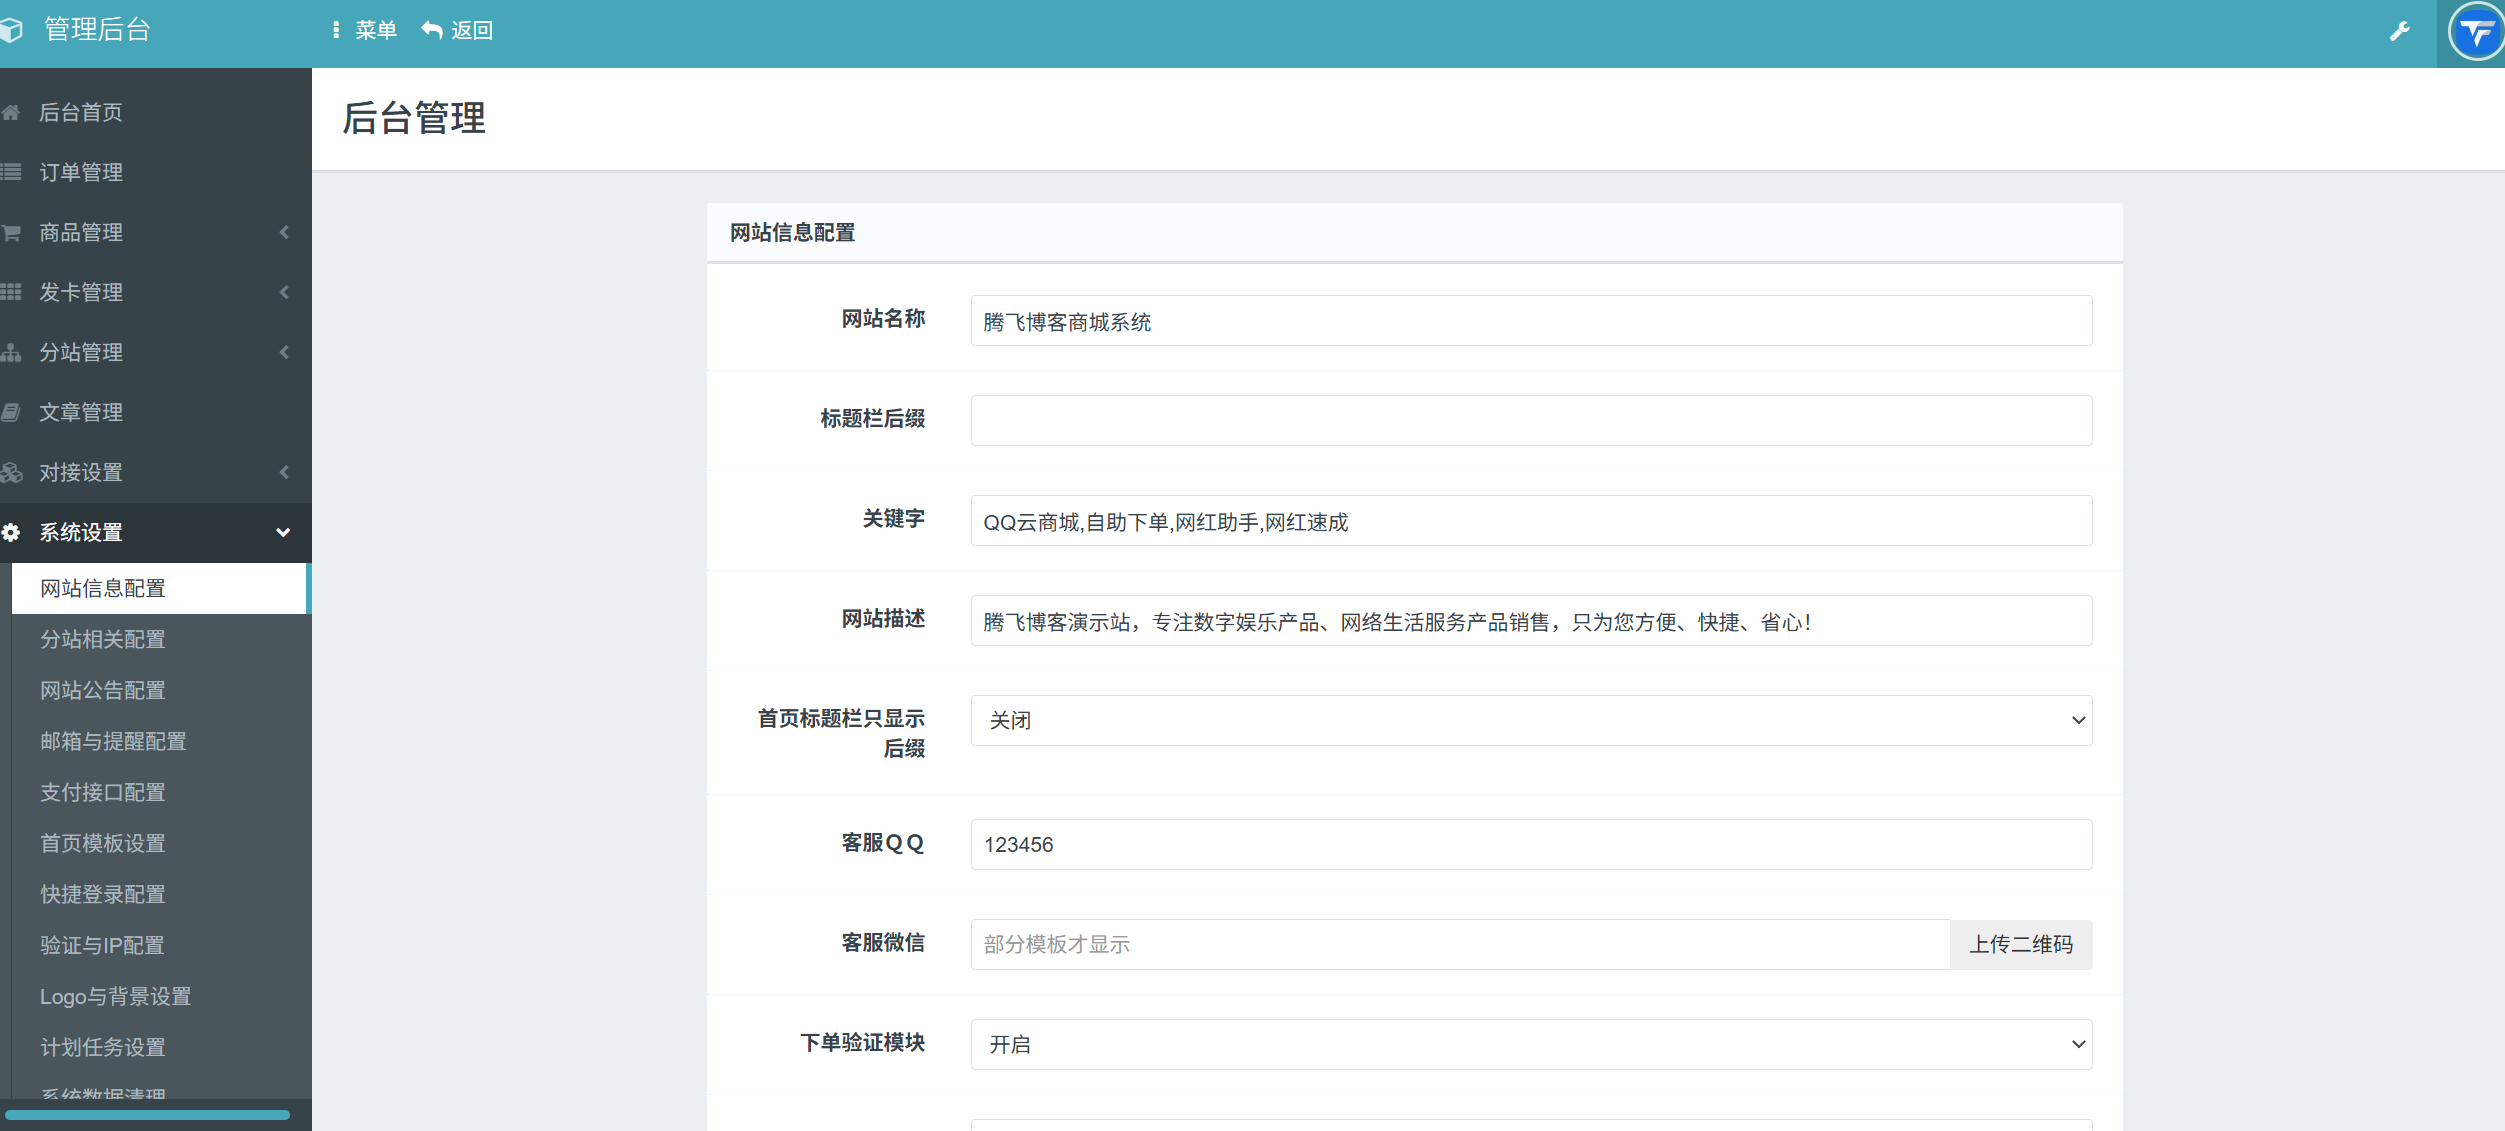Click the grid icon beside 发卡管理
2505x1131 pixels.
pyautogui.click(x=12, y=292)
